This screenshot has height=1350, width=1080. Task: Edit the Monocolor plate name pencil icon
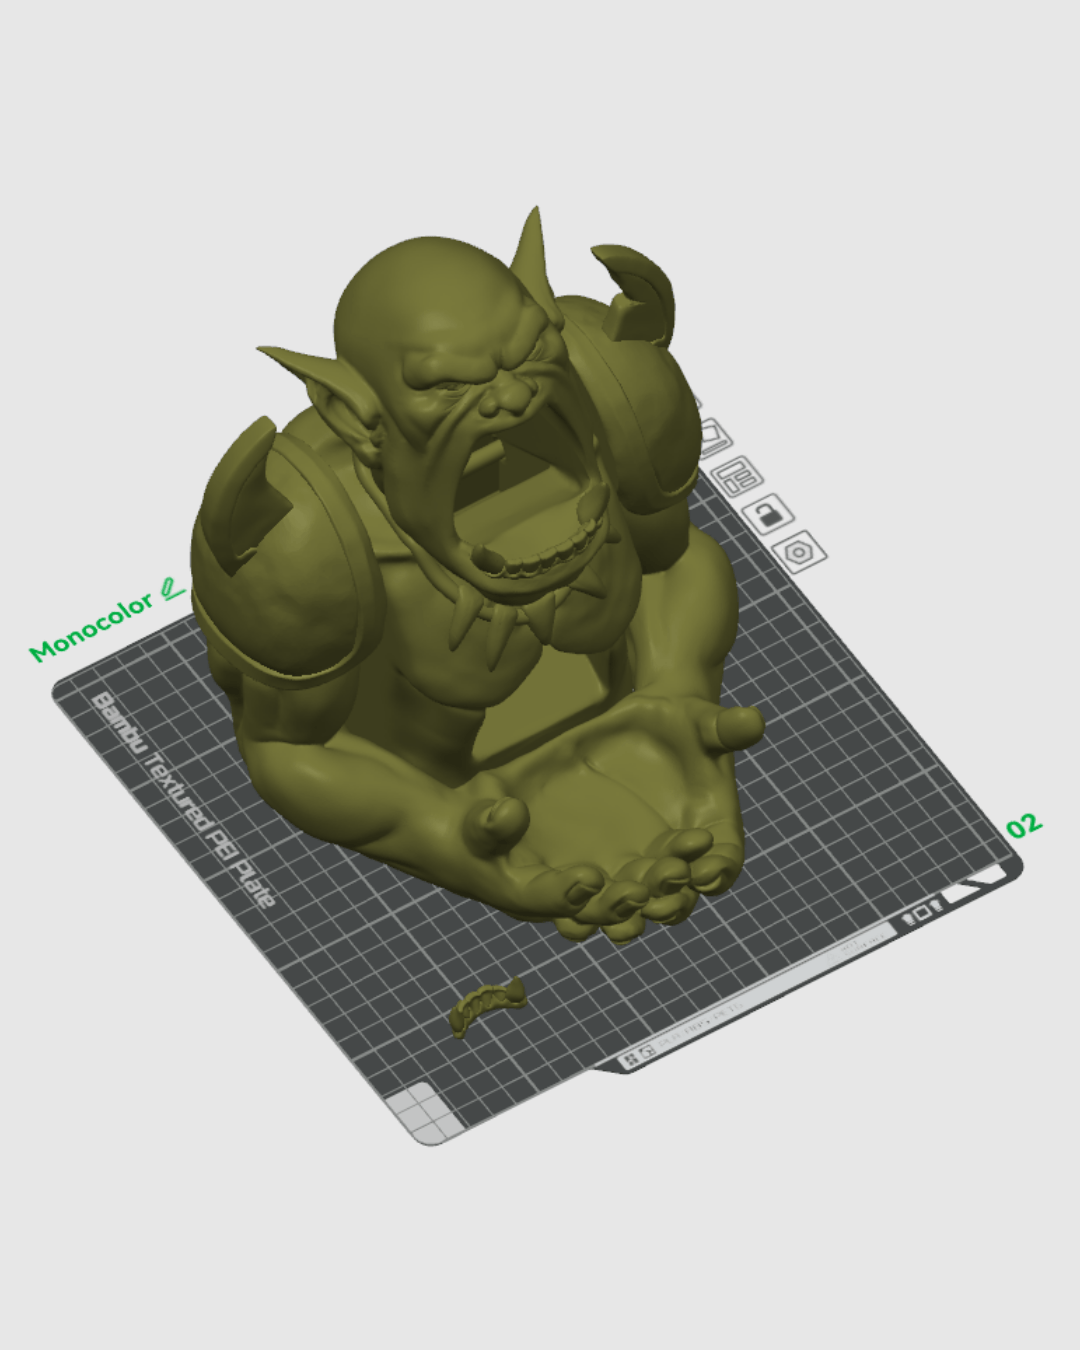tap(173, 588)
